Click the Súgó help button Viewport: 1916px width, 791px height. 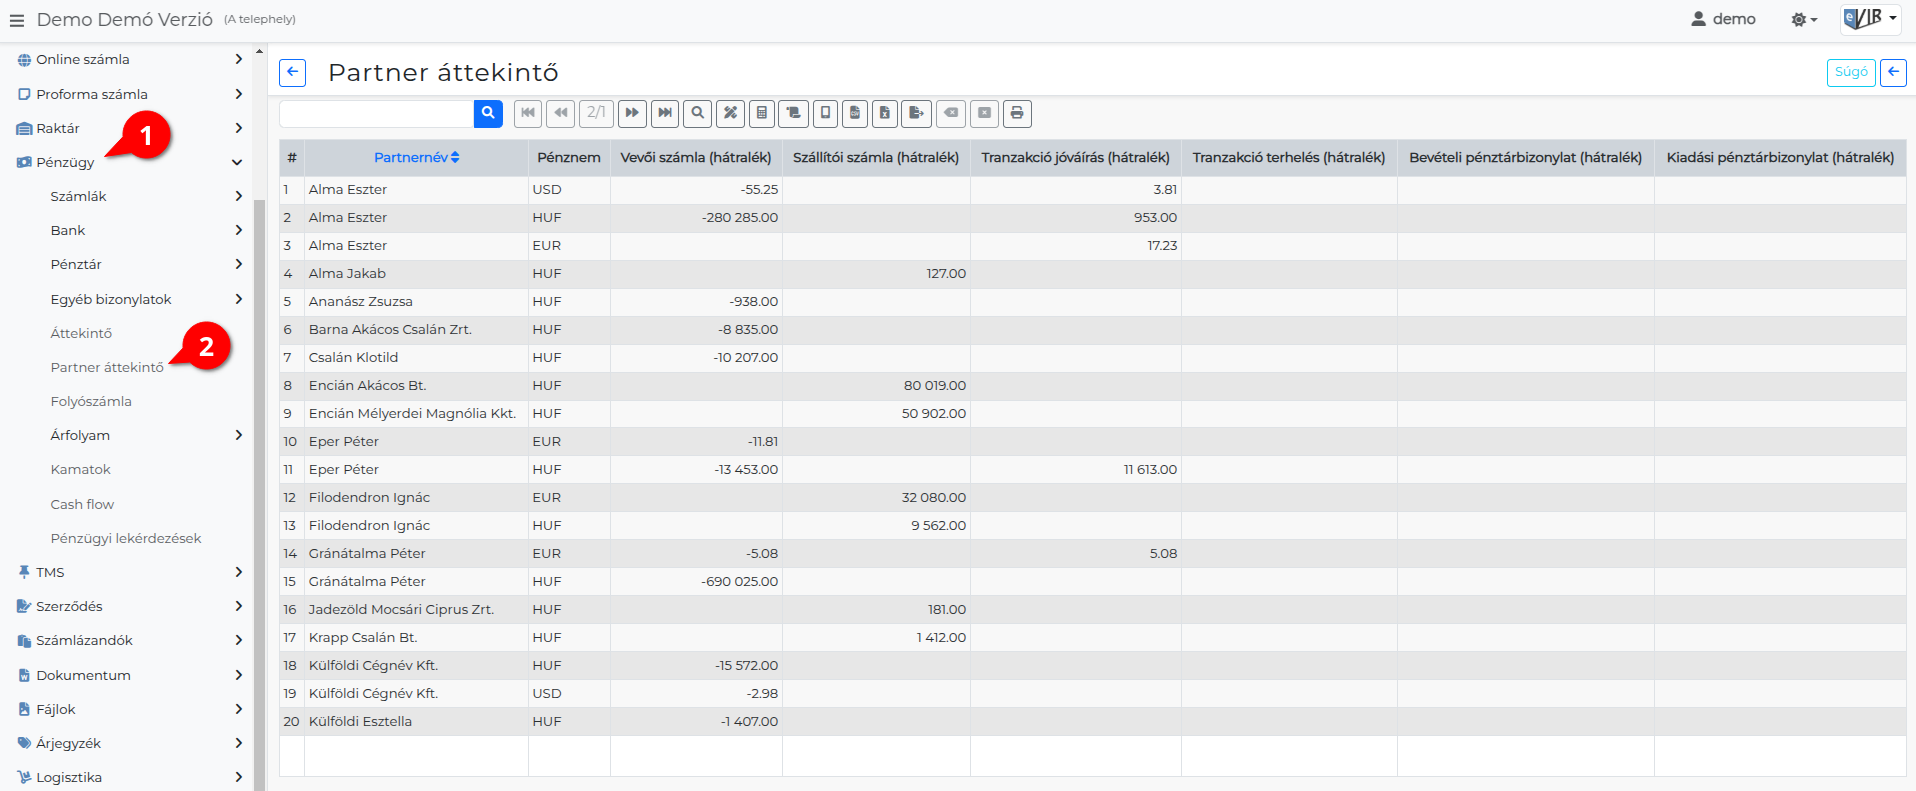point(1851,72)
